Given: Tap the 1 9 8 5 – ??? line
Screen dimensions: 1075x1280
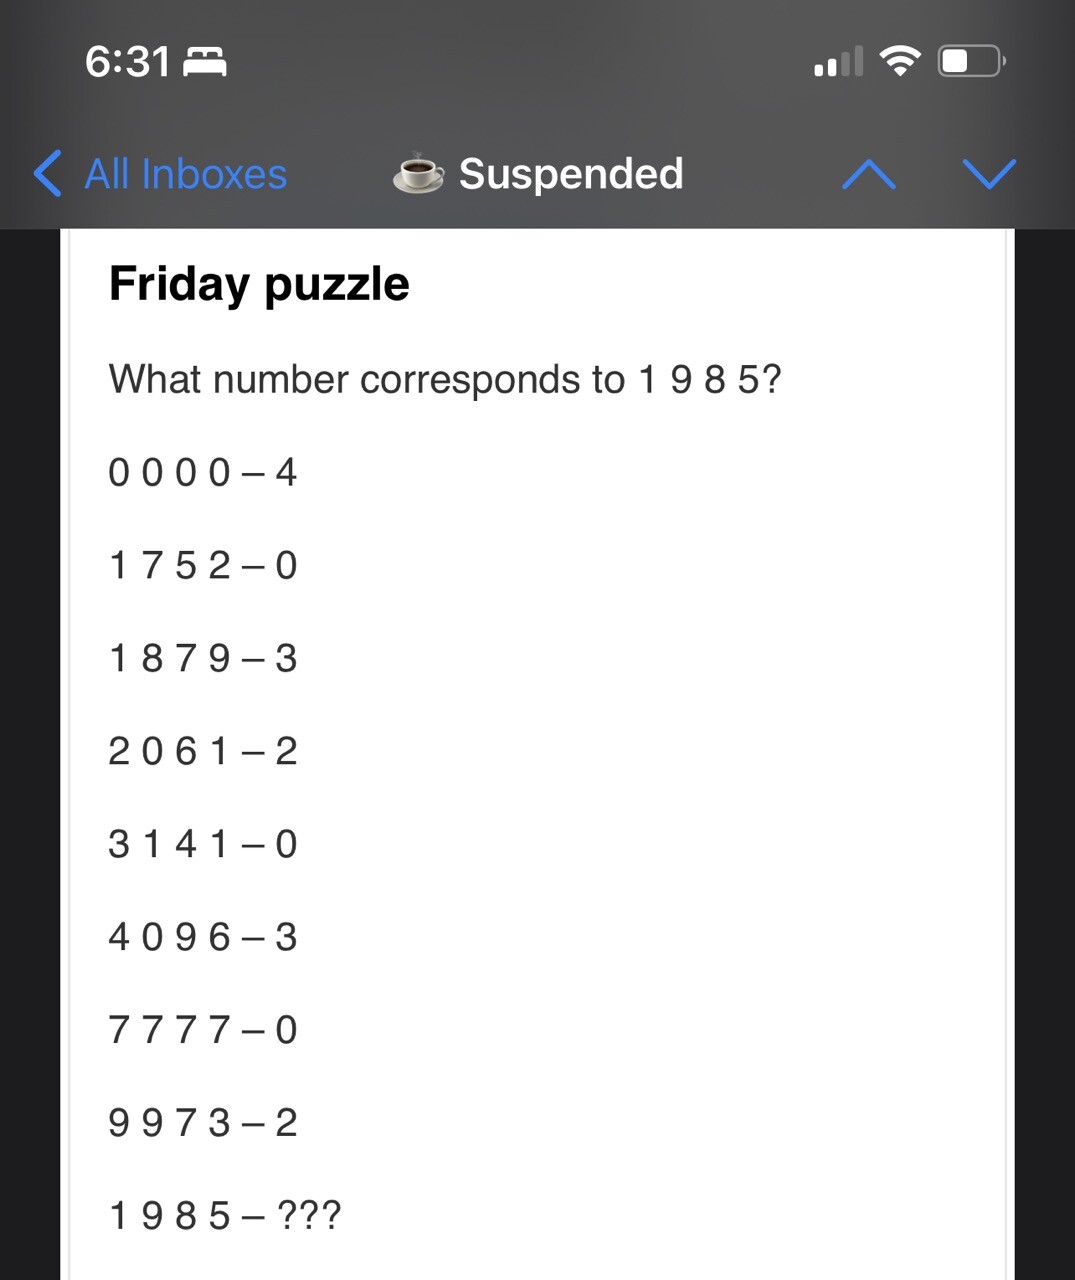Looking at the screenshot, I should (225, 1216).
